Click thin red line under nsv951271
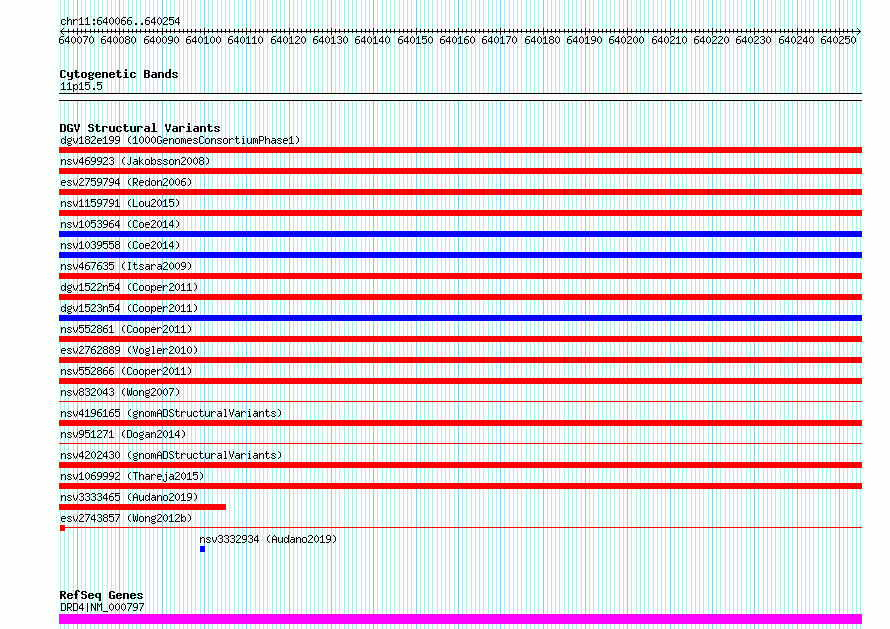The width and height of the screenshot is (890, 629). coord(460,443)
